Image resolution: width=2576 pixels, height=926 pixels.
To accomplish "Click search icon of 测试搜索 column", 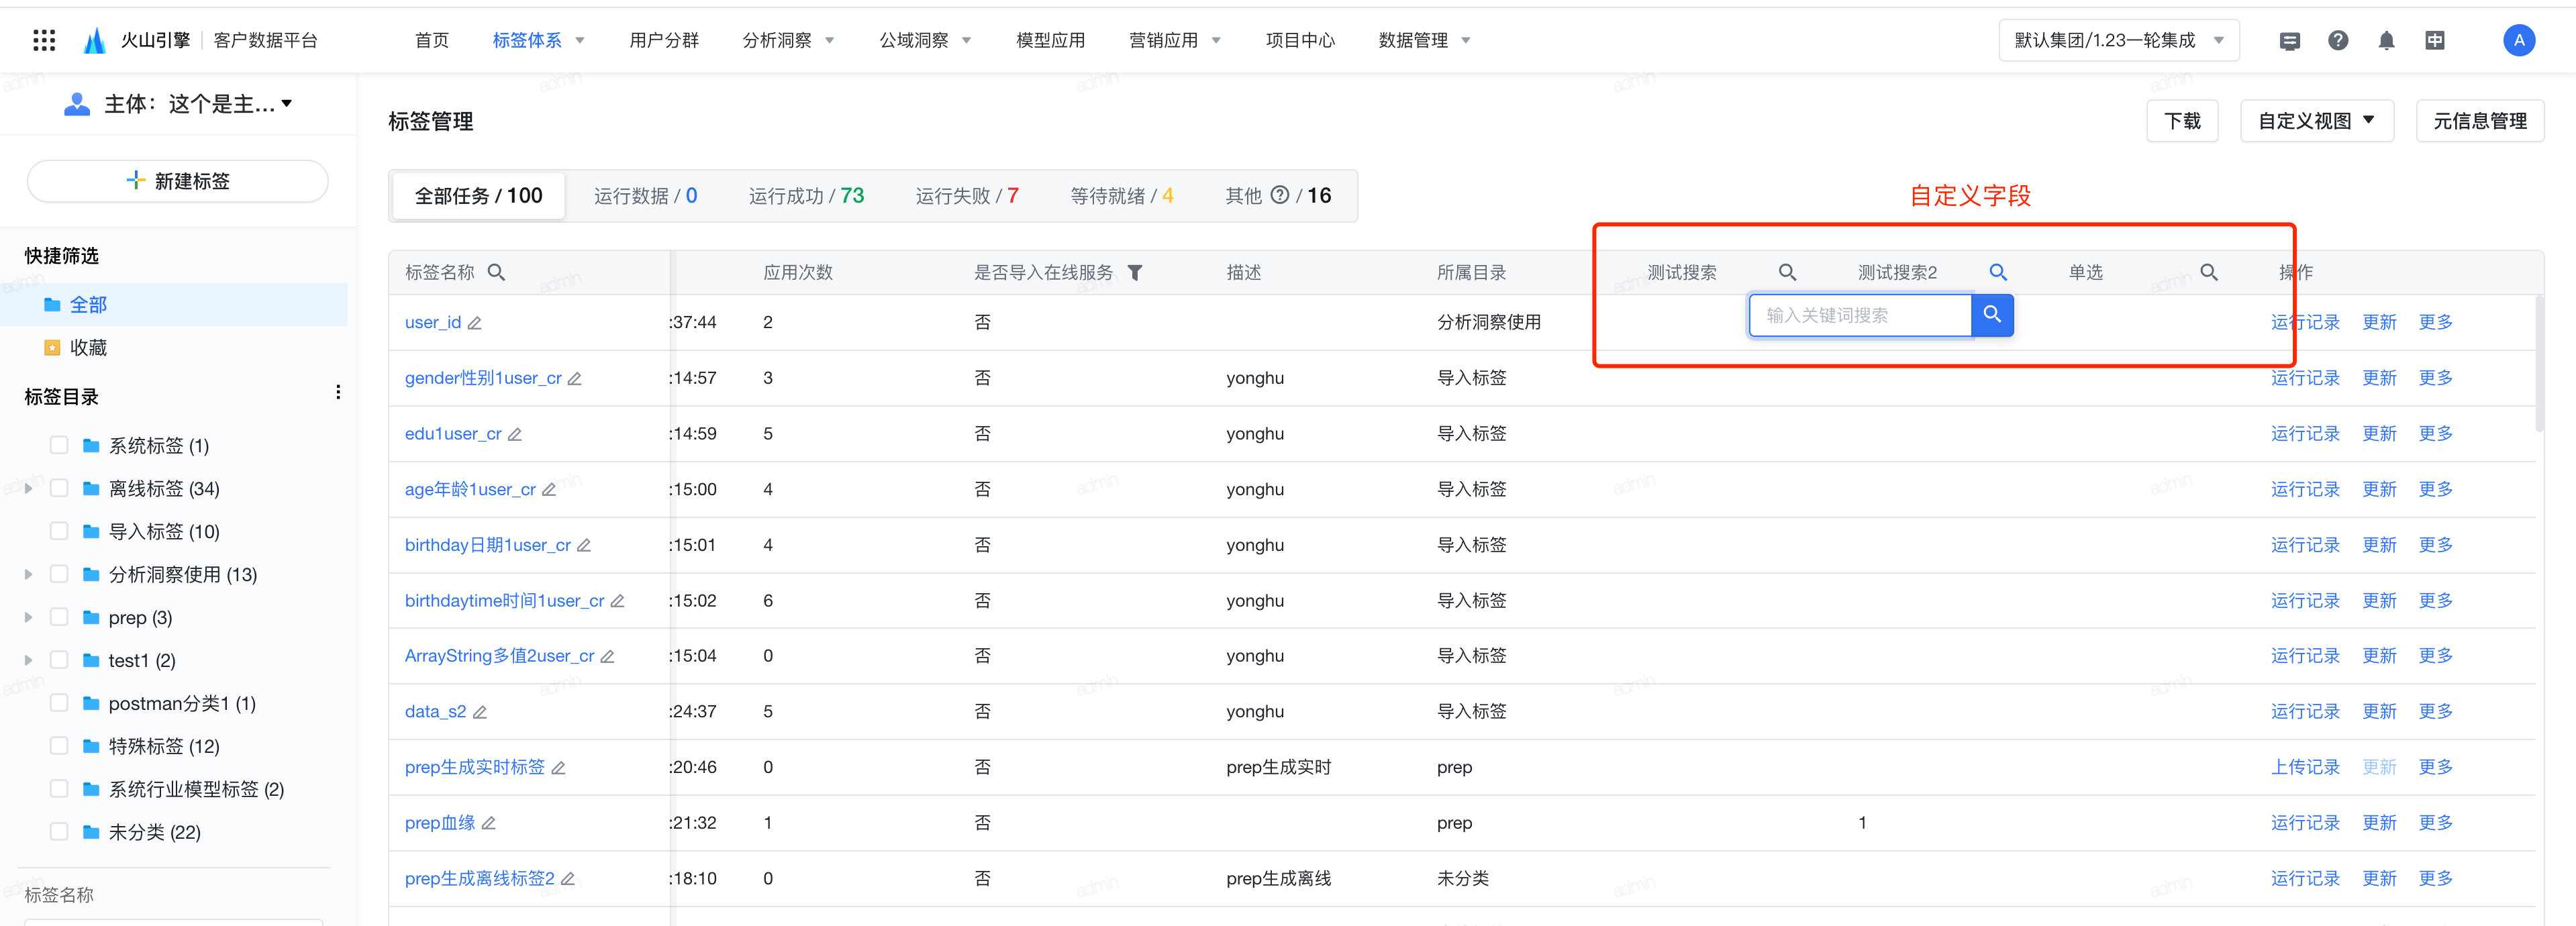I will [1788, 272].
